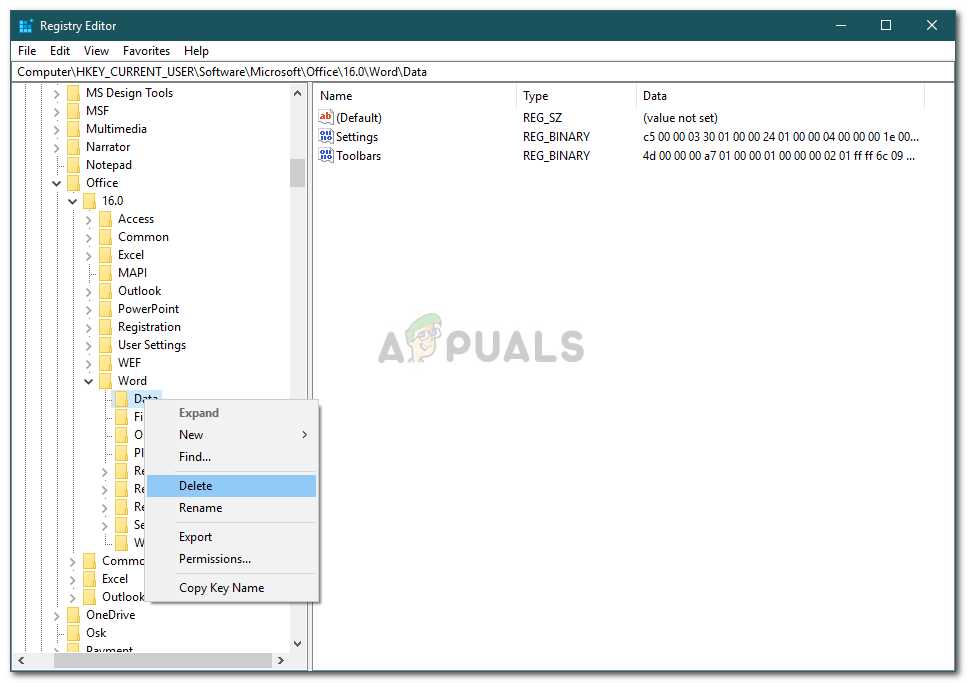The width and height of the screenshot is (967, 683).
Task: Open the New submenu in context menu
Action: (231, 435)
